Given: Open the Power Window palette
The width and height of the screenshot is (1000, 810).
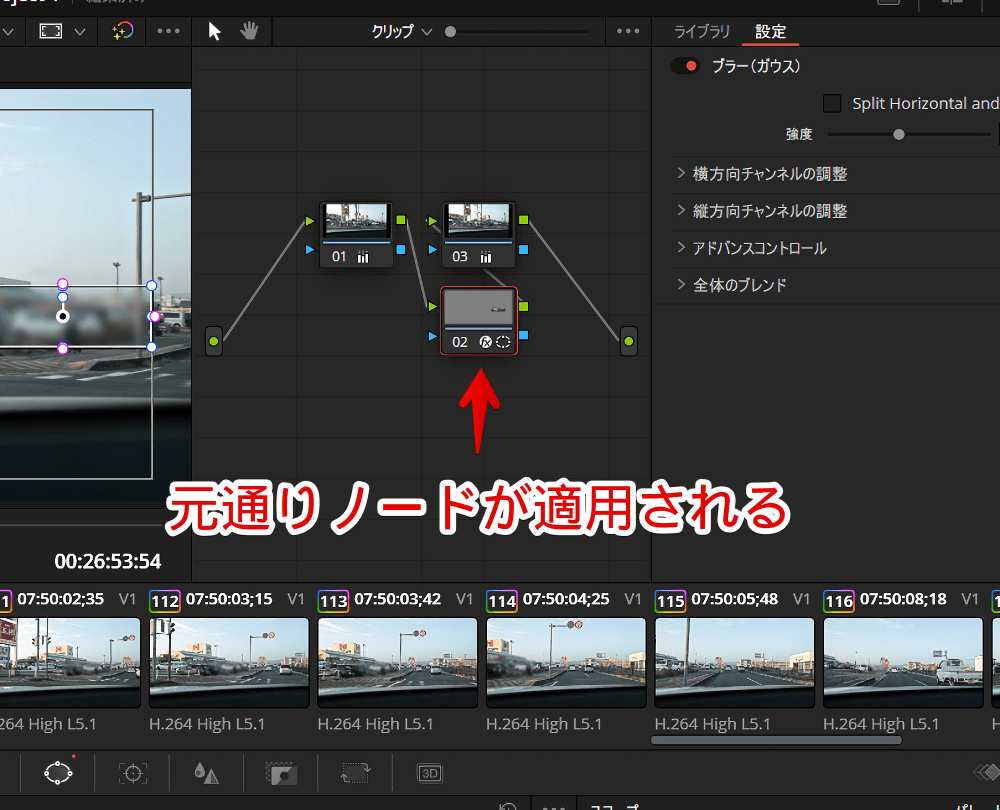Looking at the screenshot, I should [58, 772].
